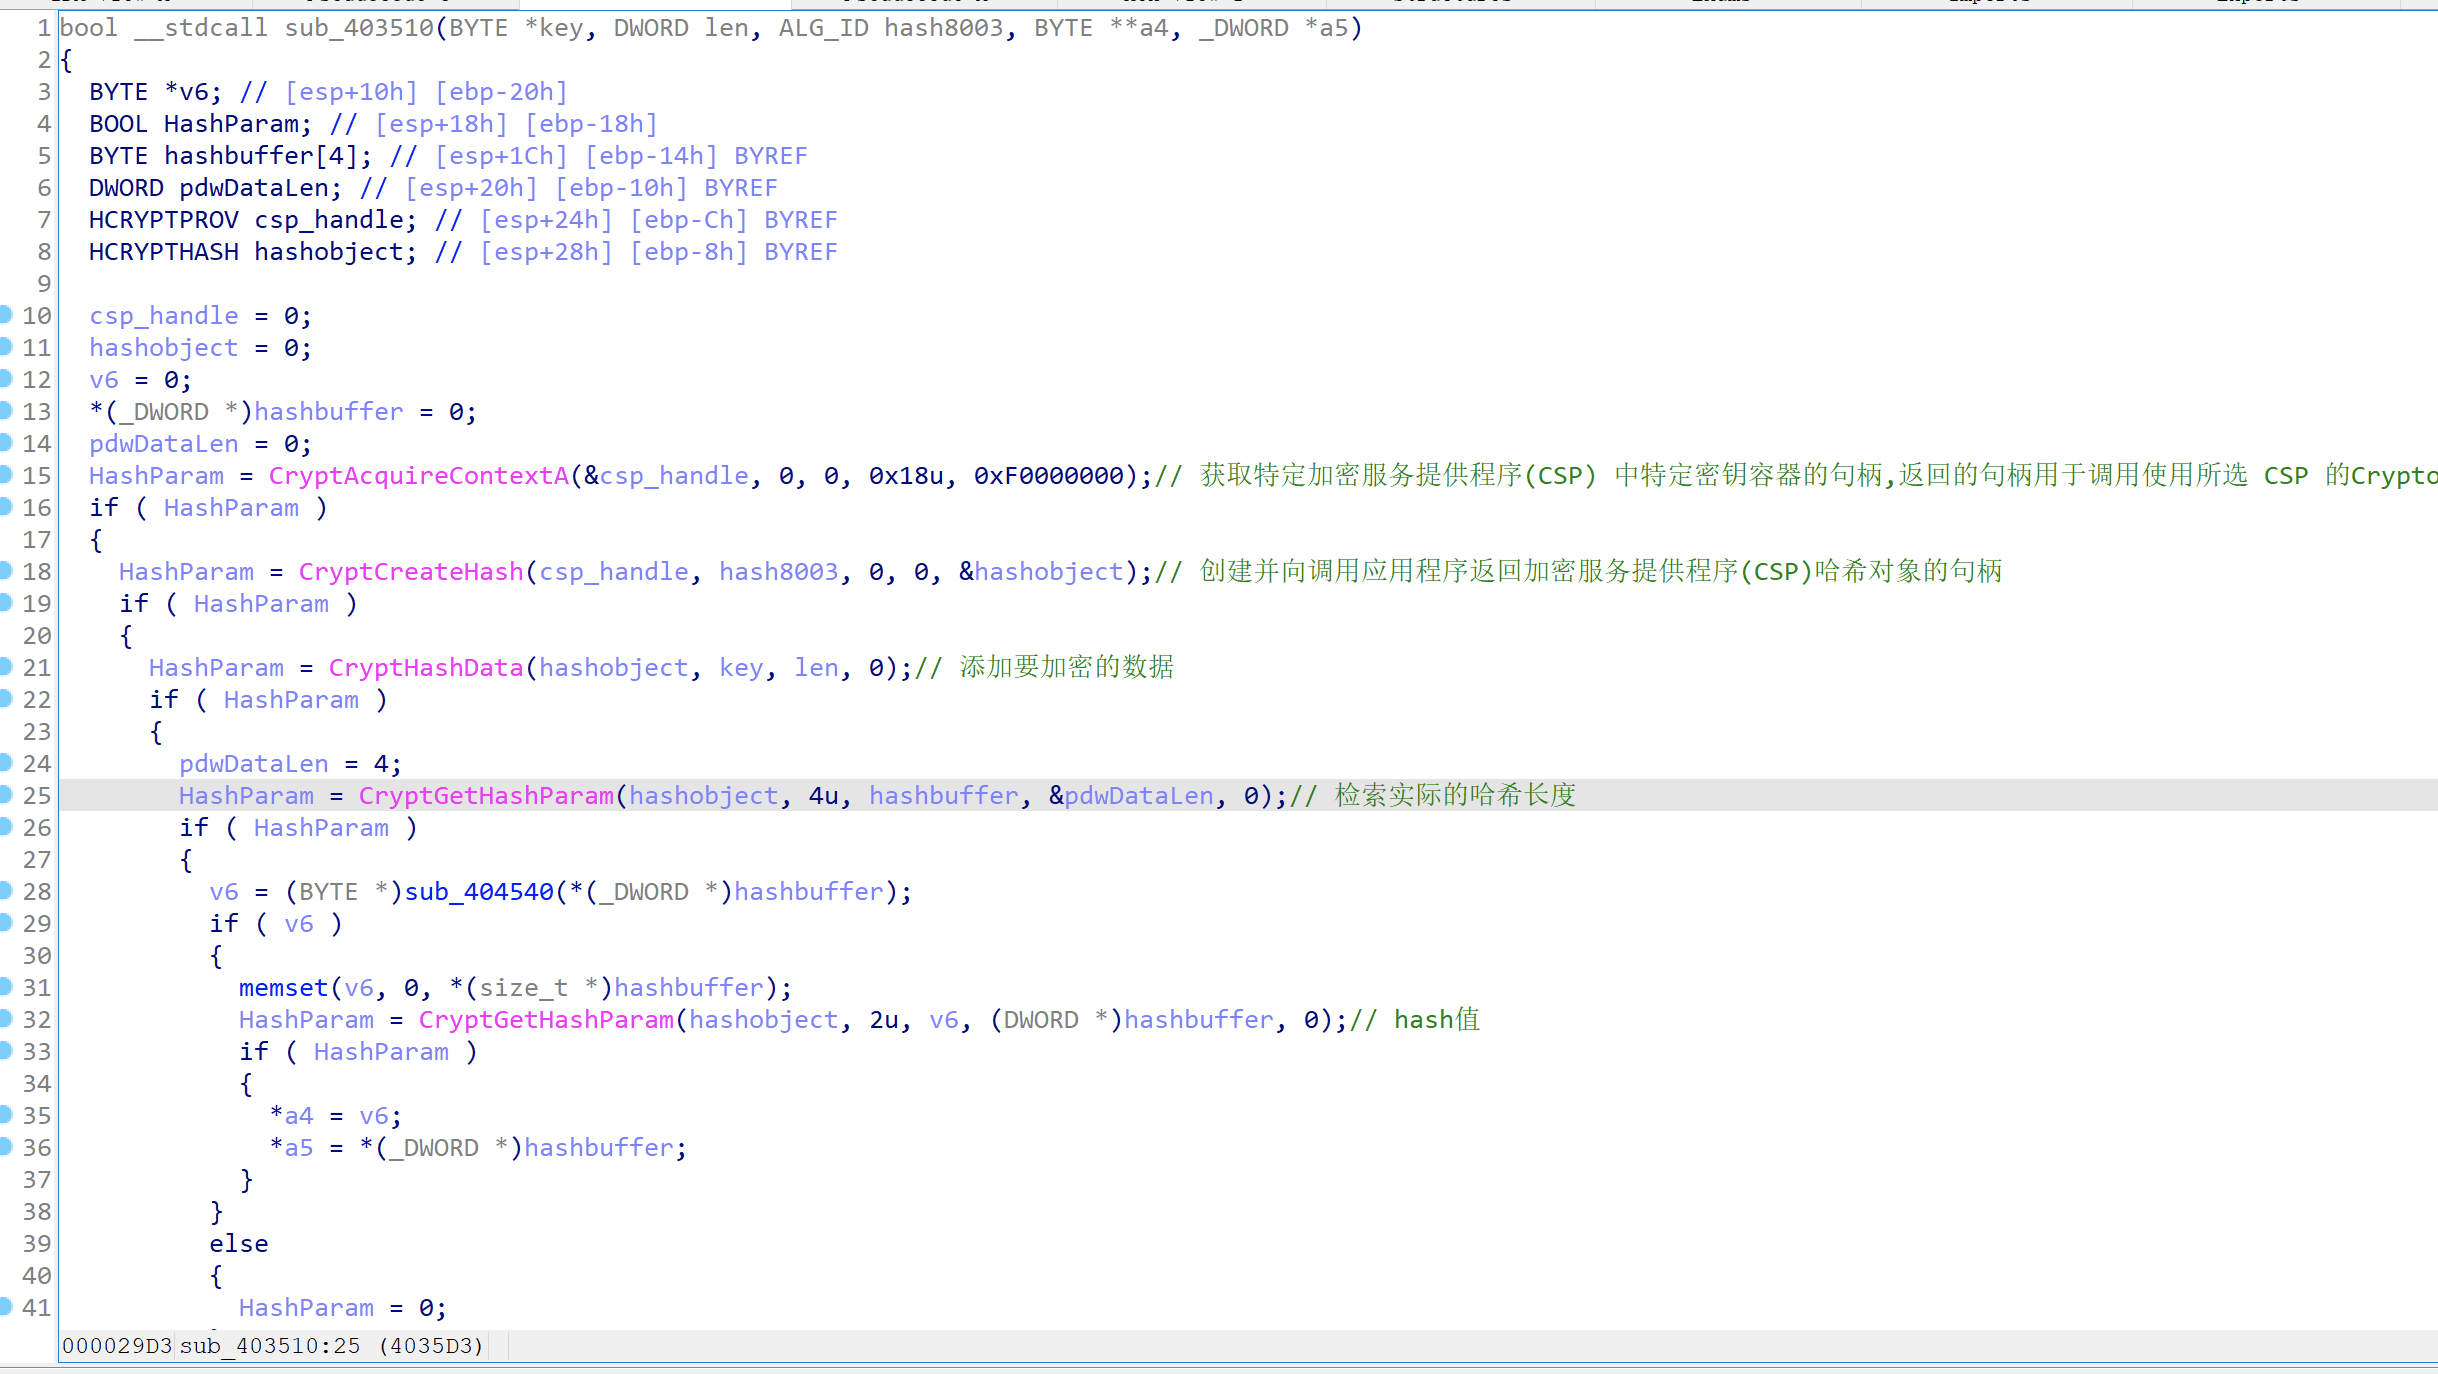The width and height of the screenshot is (2438, 1374).
Task: Click the breakpoint dot on line 15
Action: 5,475
